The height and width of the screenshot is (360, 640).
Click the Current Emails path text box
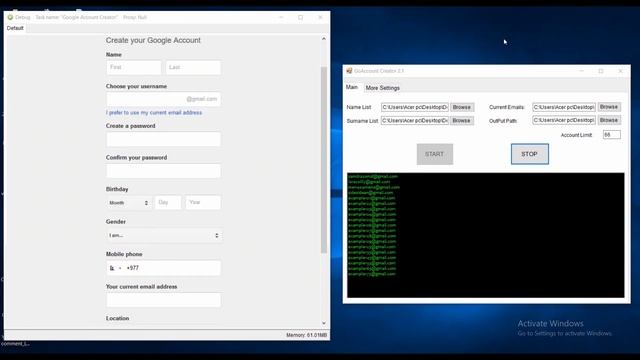click(x=564, y=107)
